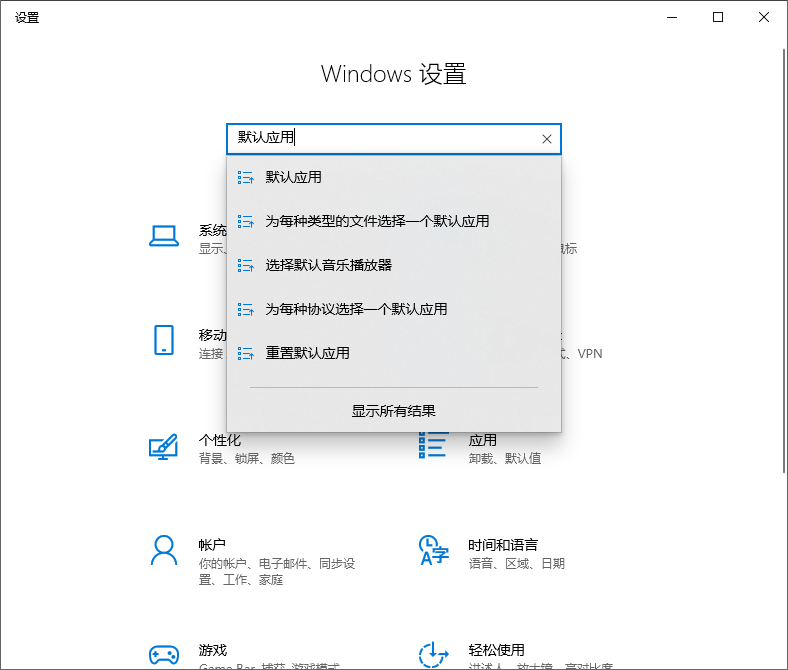This screenshot has height=670, width=788.
Task: Open the 游戏 controller icon
Action: pyautogui.click(x=164, y=655)
